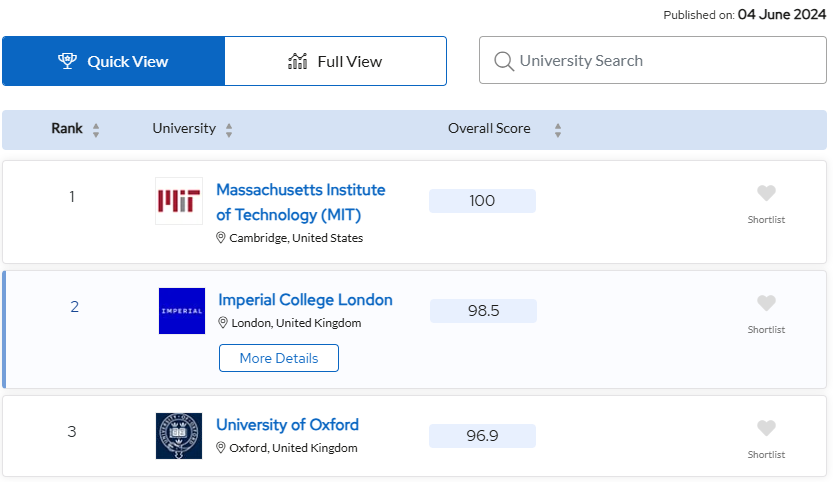Viewport: 833px width, 482px height.
Task: Click the University of Oxford crest
Action: [179, 436]
